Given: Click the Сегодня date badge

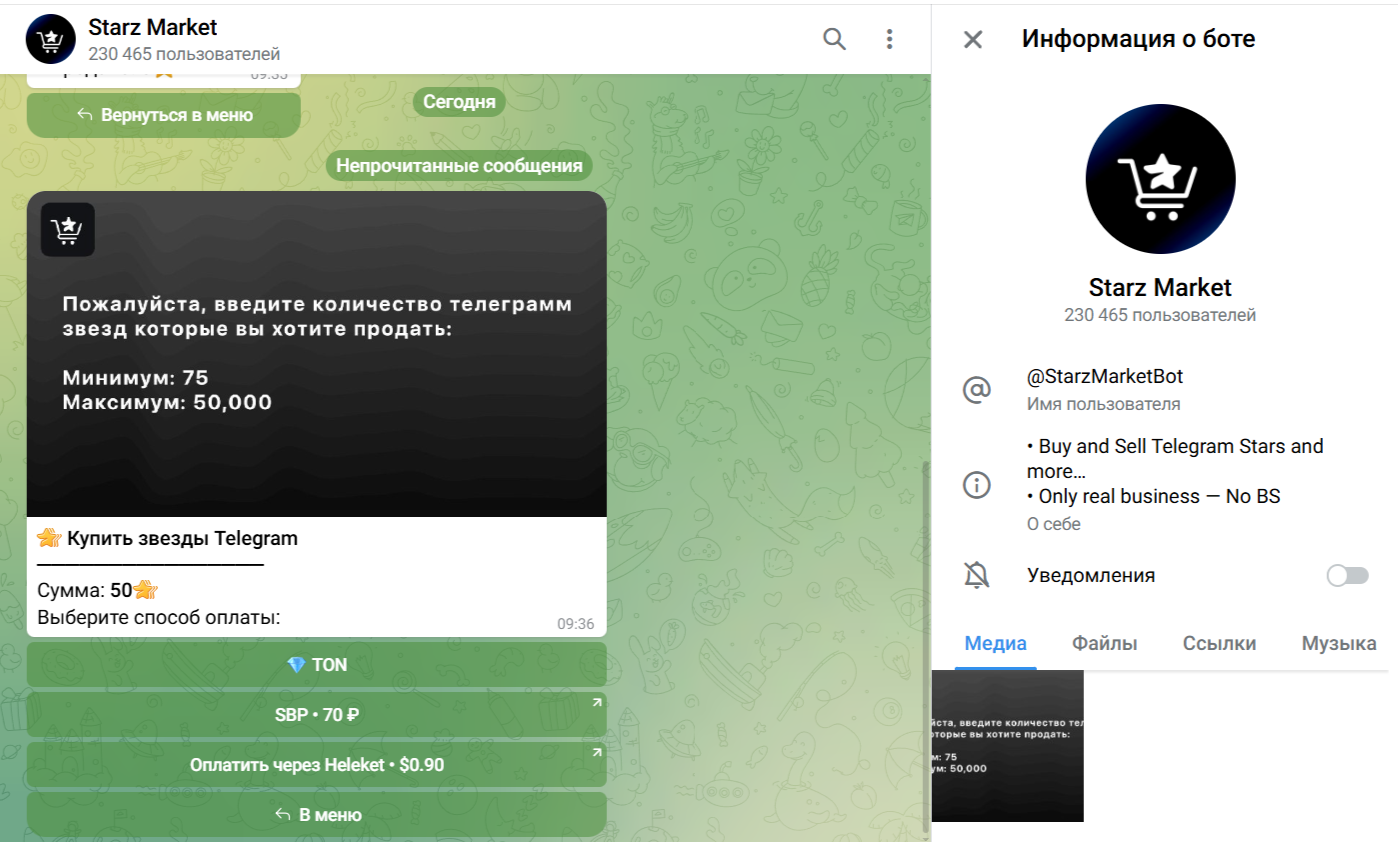Looking at the screenshot, I should (459, 102).
